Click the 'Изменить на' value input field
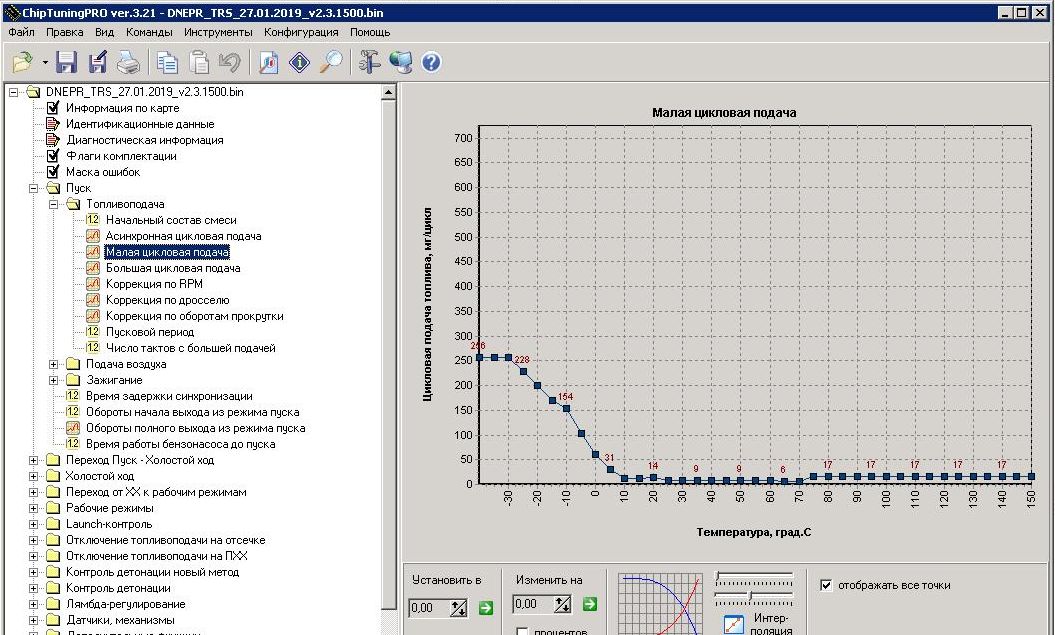Image resolution: width=1055 pixels, height=635 pixels. click(x=533, y=604)
